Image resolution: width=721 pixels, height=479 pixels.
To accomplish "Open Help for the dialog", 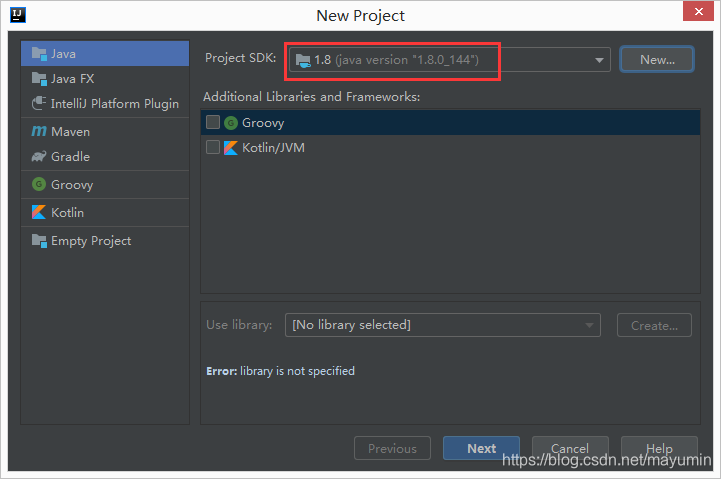I will pos(659,448).
